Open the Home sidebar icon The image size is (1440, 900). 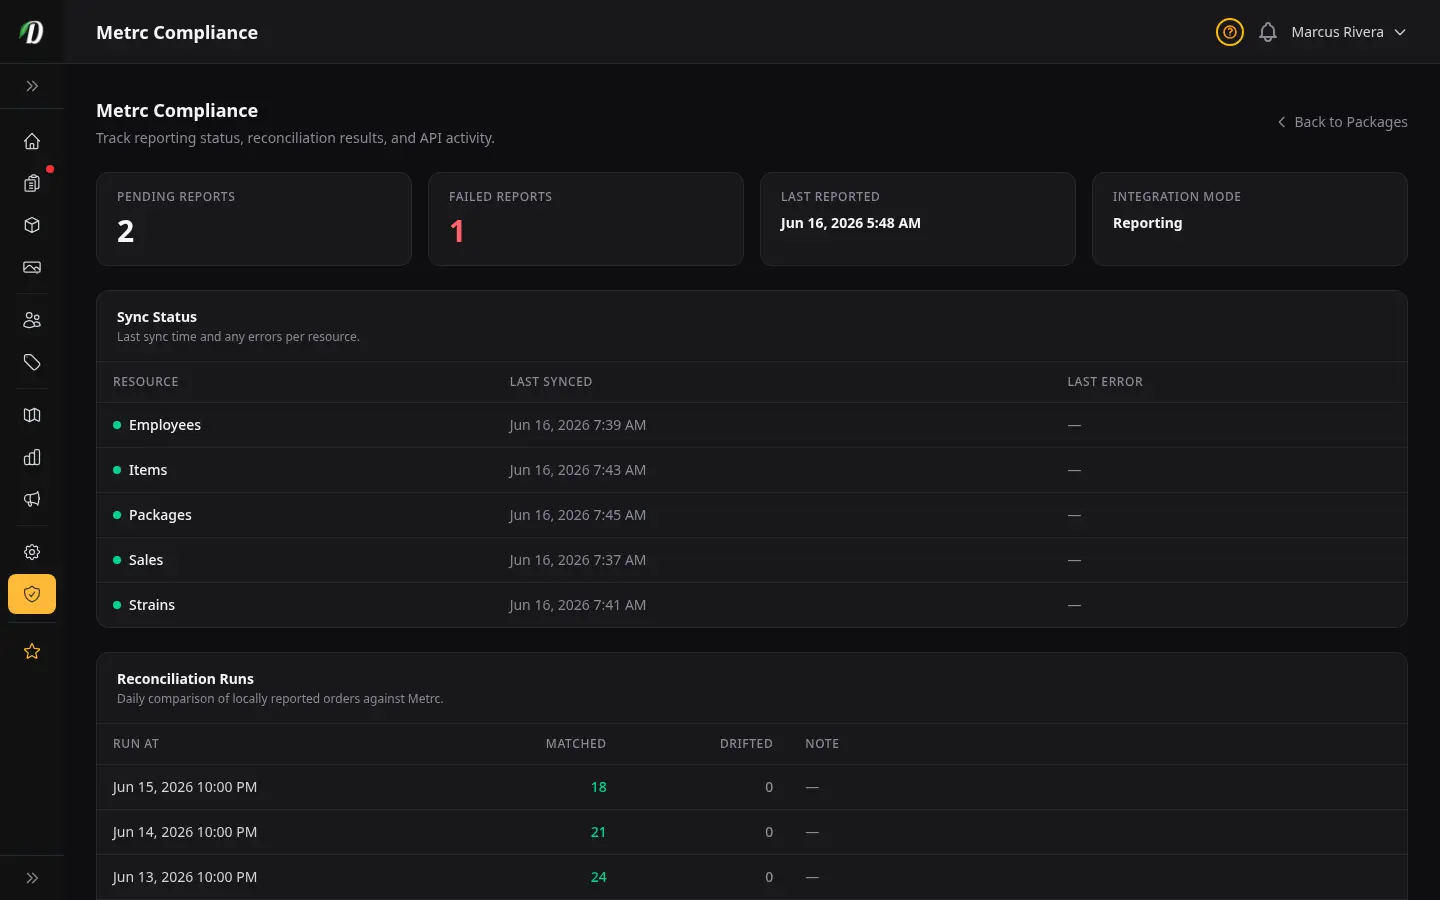(x=32, y=141)
